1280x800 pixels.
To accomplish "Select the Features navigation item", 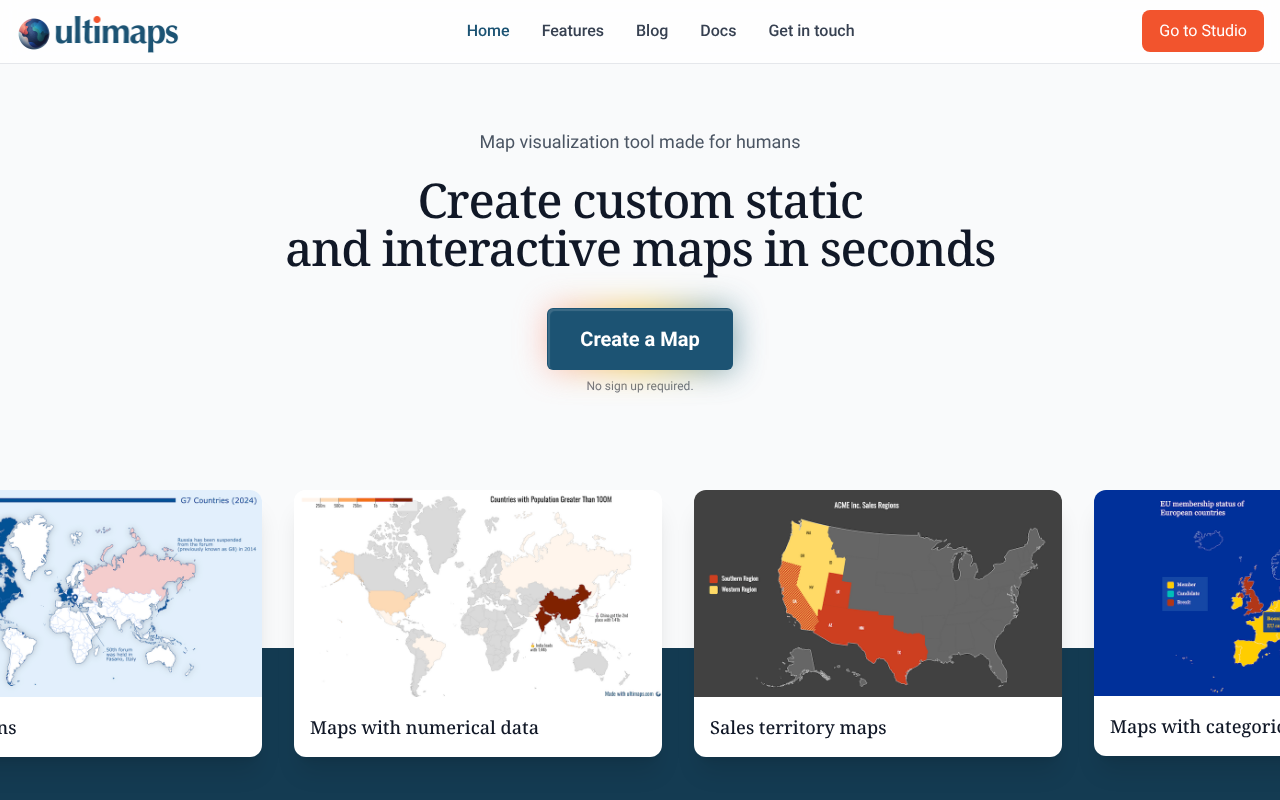I will point(572,31).
